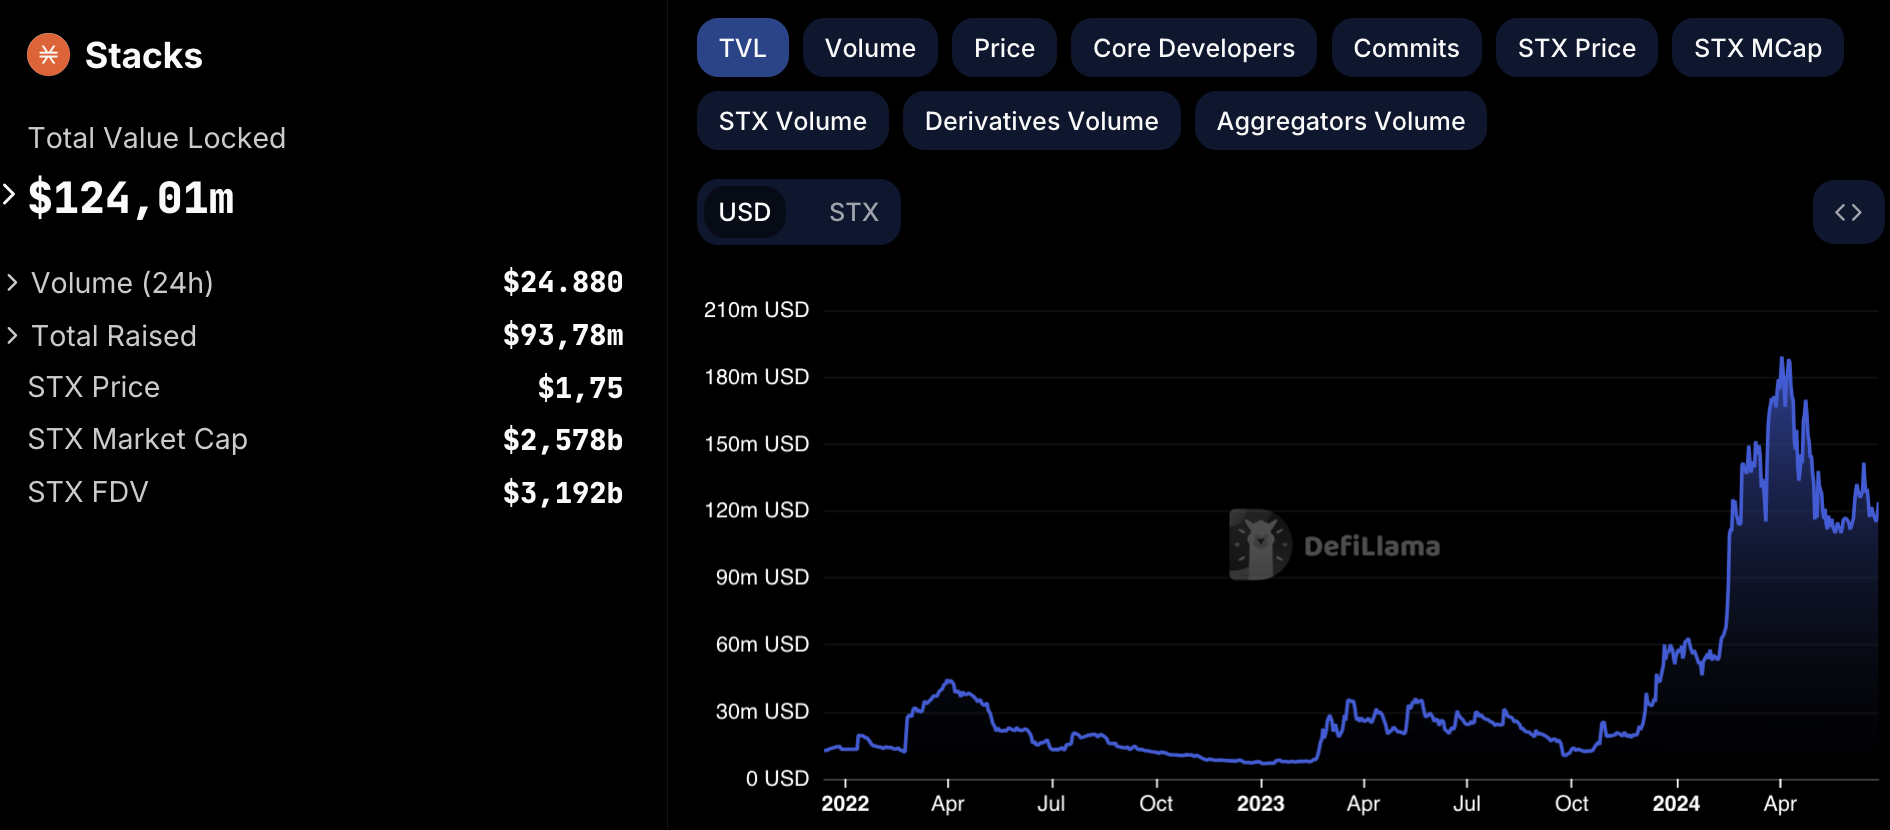Expand the Volume (24h) row chevron
Screen dimensions: 1890x830
[13, 283]
